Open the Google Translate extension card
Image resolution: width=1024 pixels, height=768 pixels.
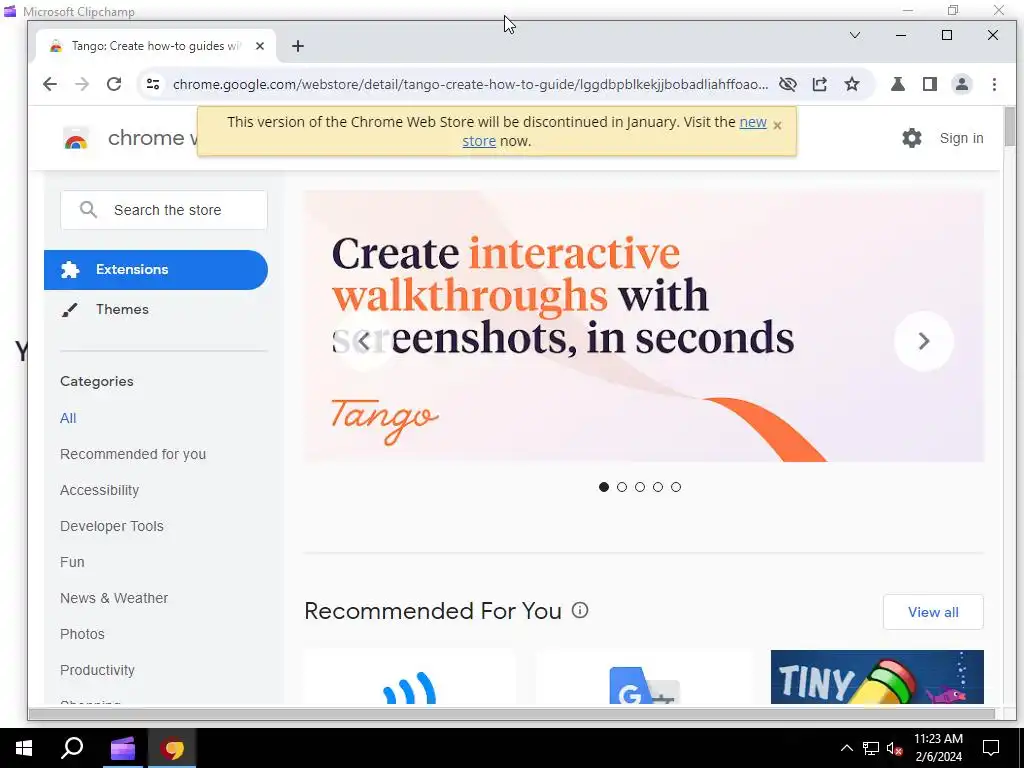[644, 677]
